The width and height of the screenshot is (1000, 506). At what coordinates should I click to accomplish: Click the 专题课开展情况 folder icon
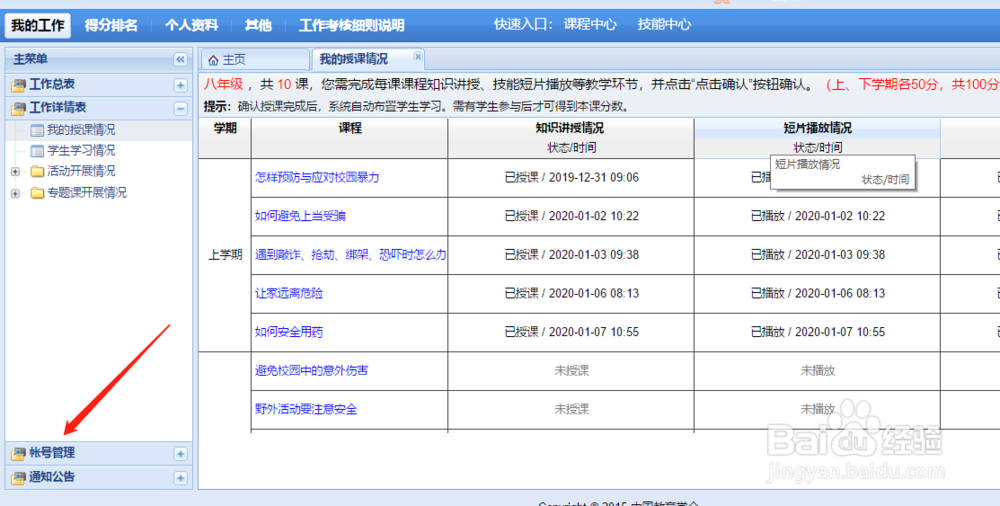click(38, 193)
